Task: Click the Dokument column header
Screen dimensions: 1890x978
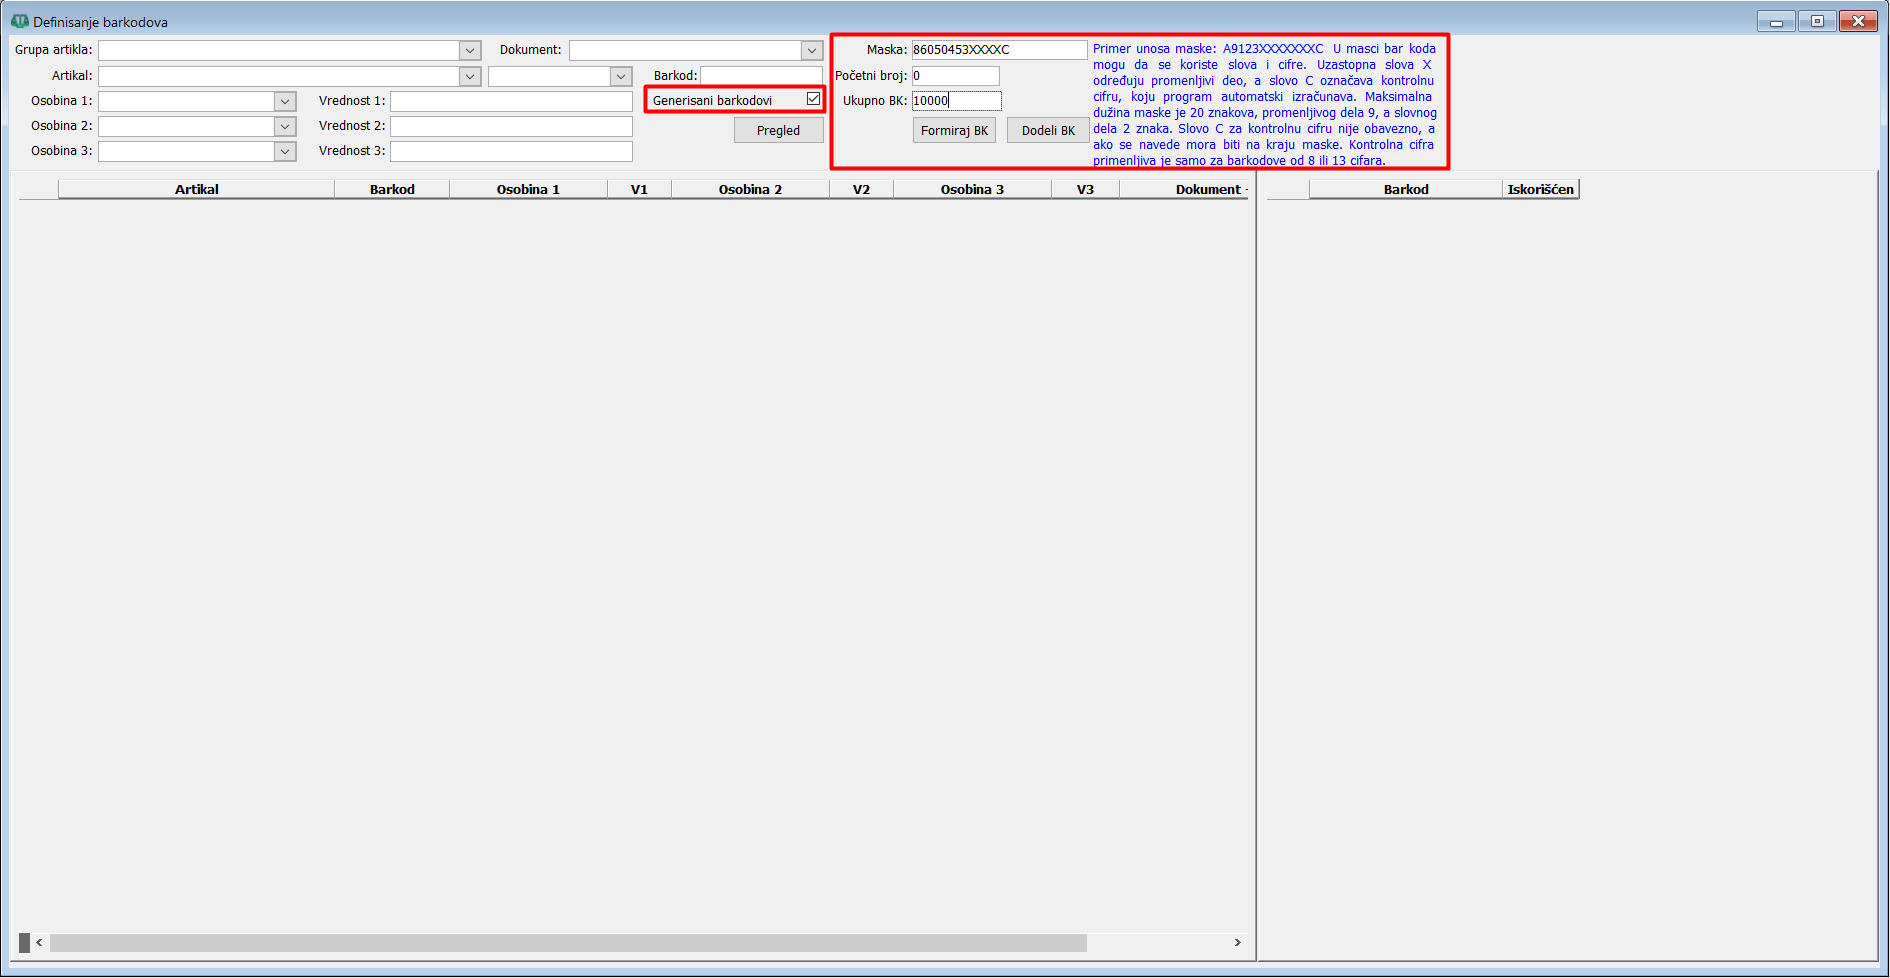Action: tap(1185, 189)
